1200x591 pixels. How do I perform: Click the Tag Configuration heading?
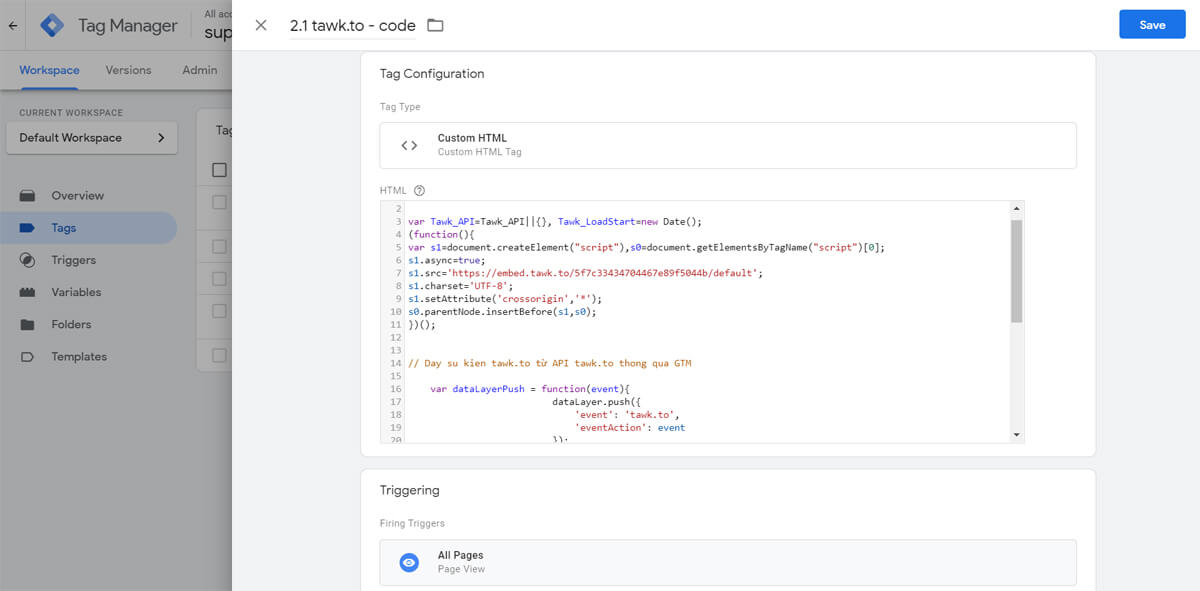click(432, 74)
